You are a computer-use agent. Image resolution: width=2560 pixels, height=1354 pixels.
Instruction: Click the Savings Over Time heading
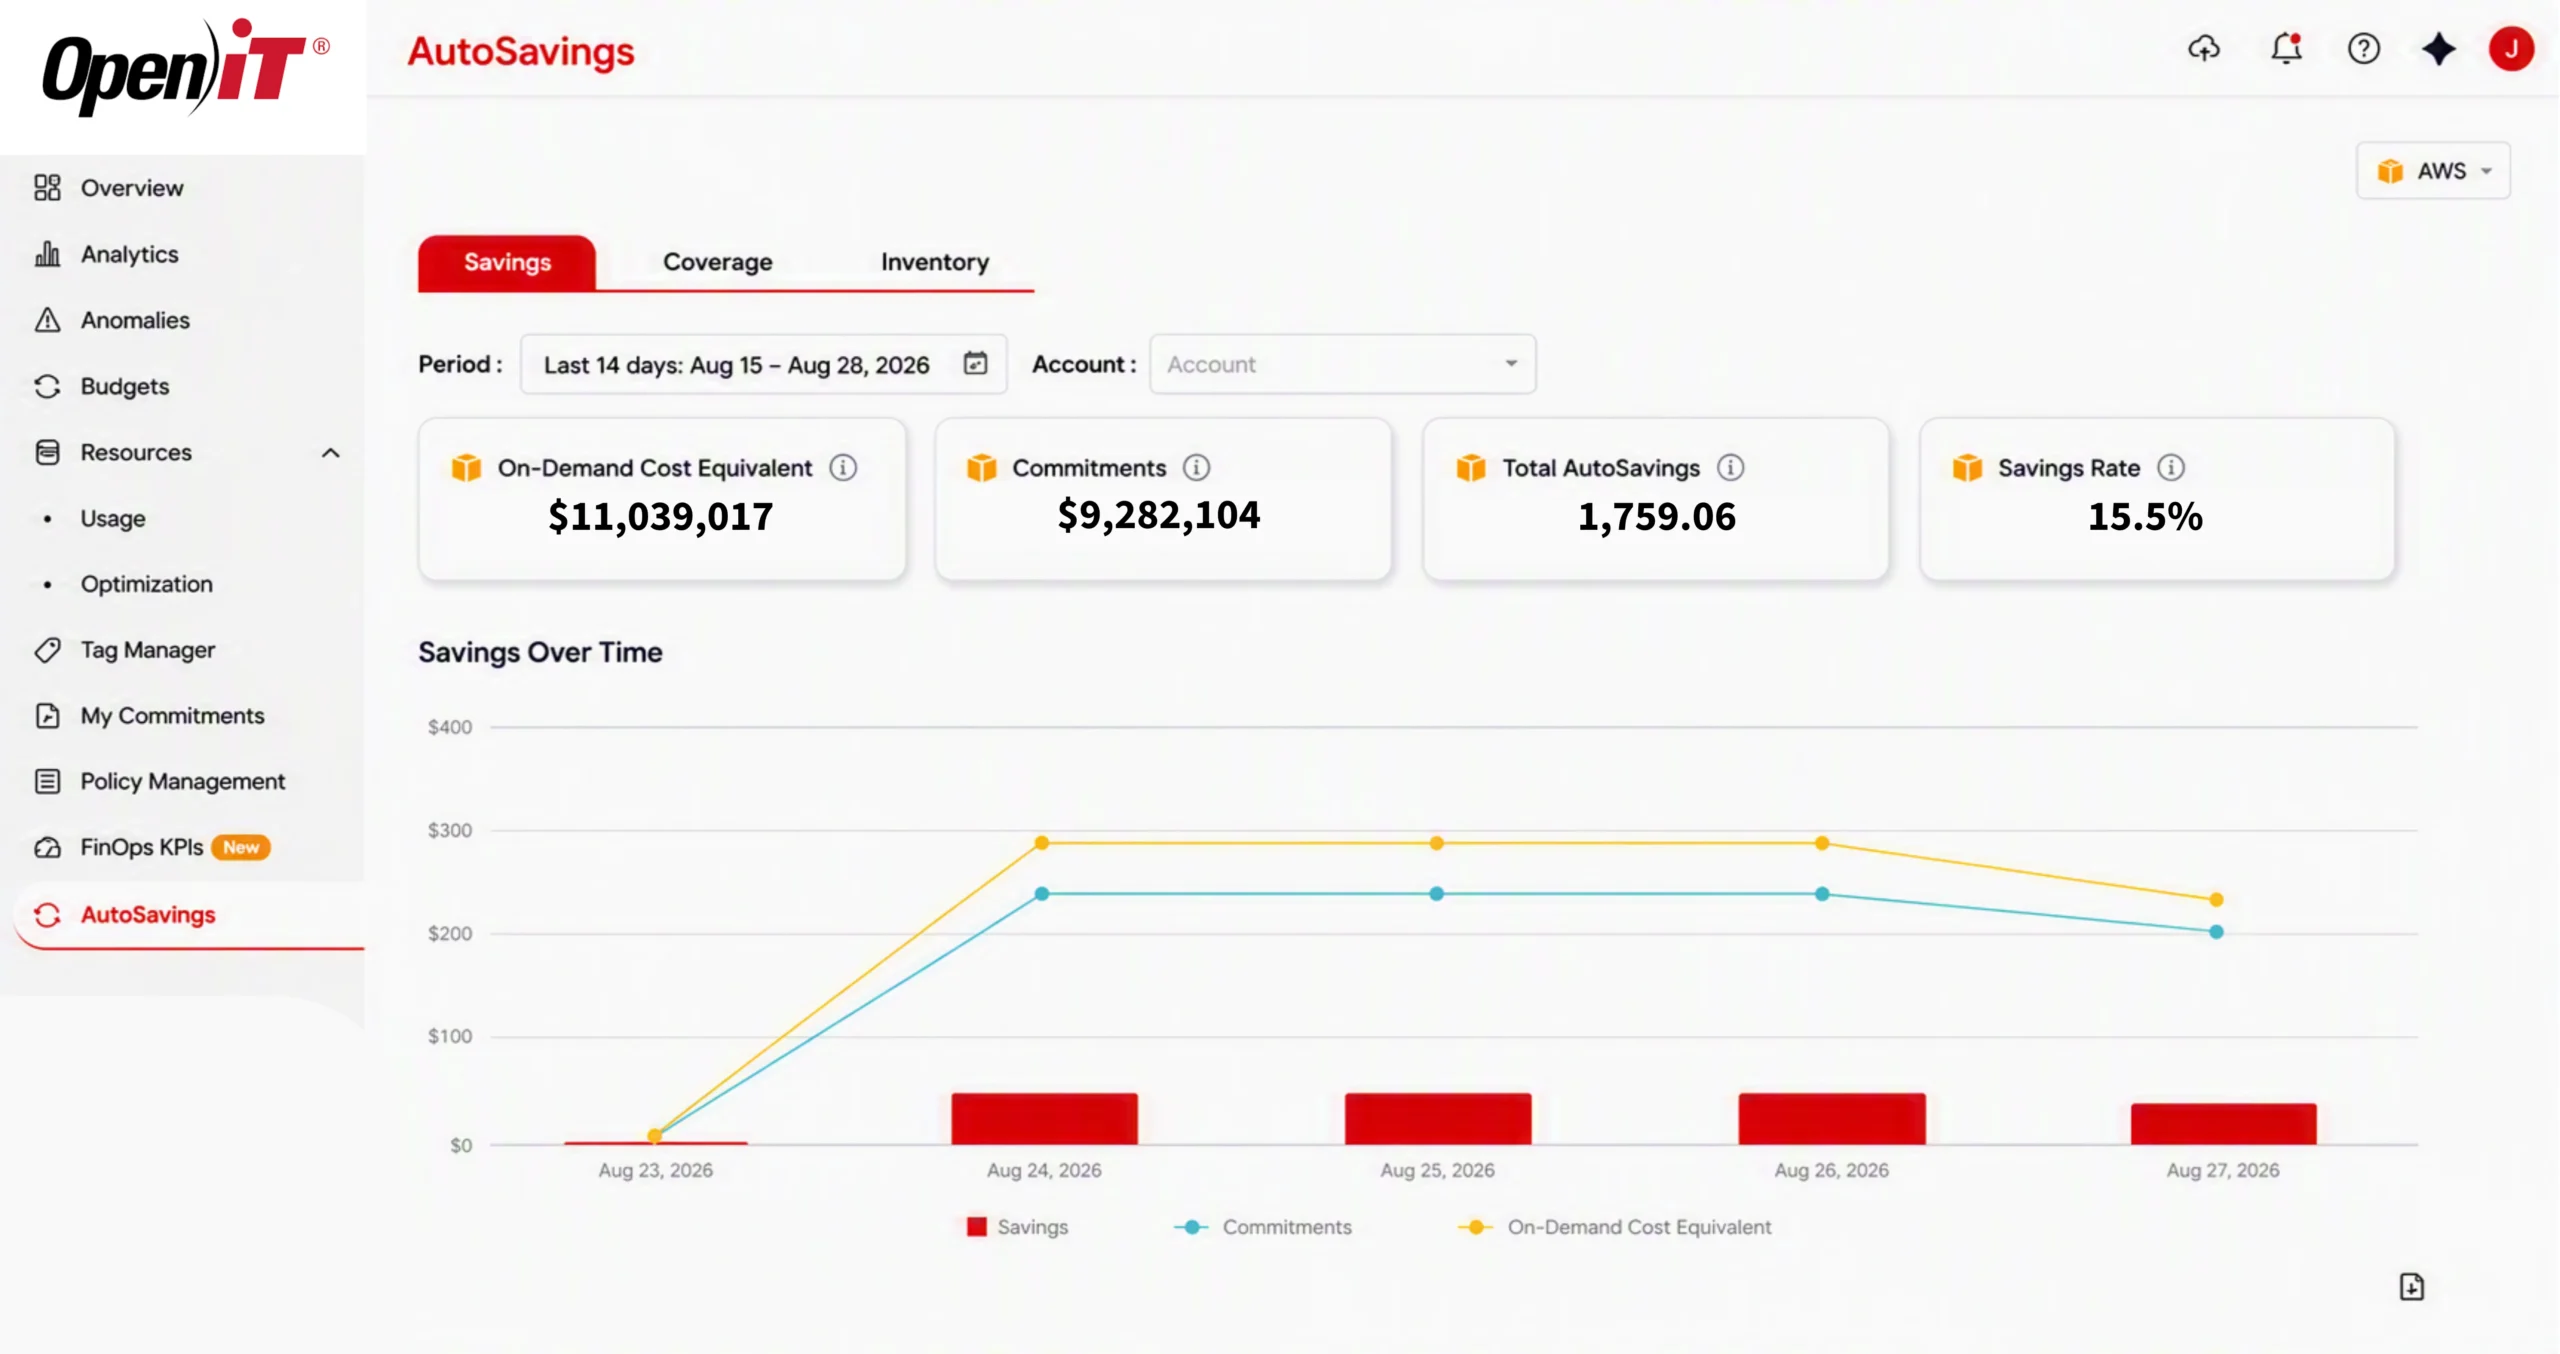[x=540, y=652]
